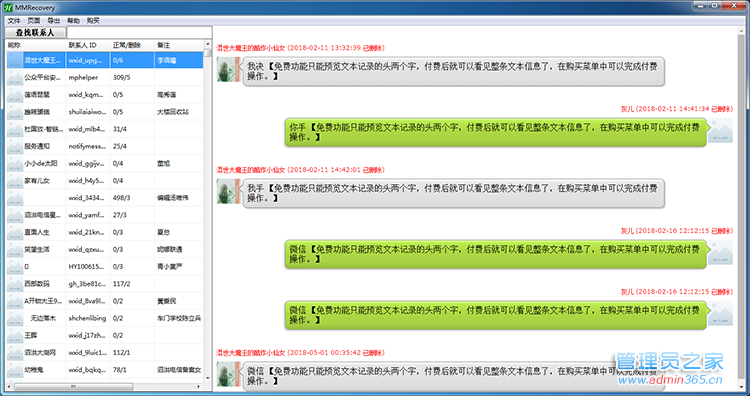The image size is (750, 396).
Task: Open the 购买 menu
Action: [93, 21]
